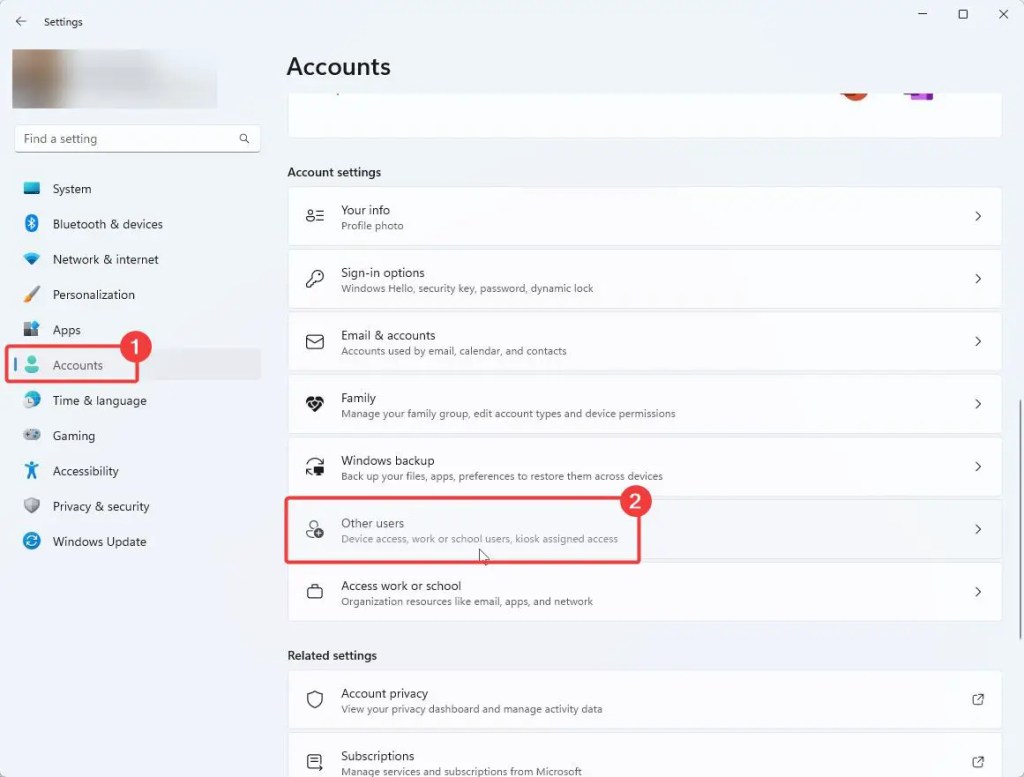
Task: Expand the Other users chevron
Action: click(978, 530)
